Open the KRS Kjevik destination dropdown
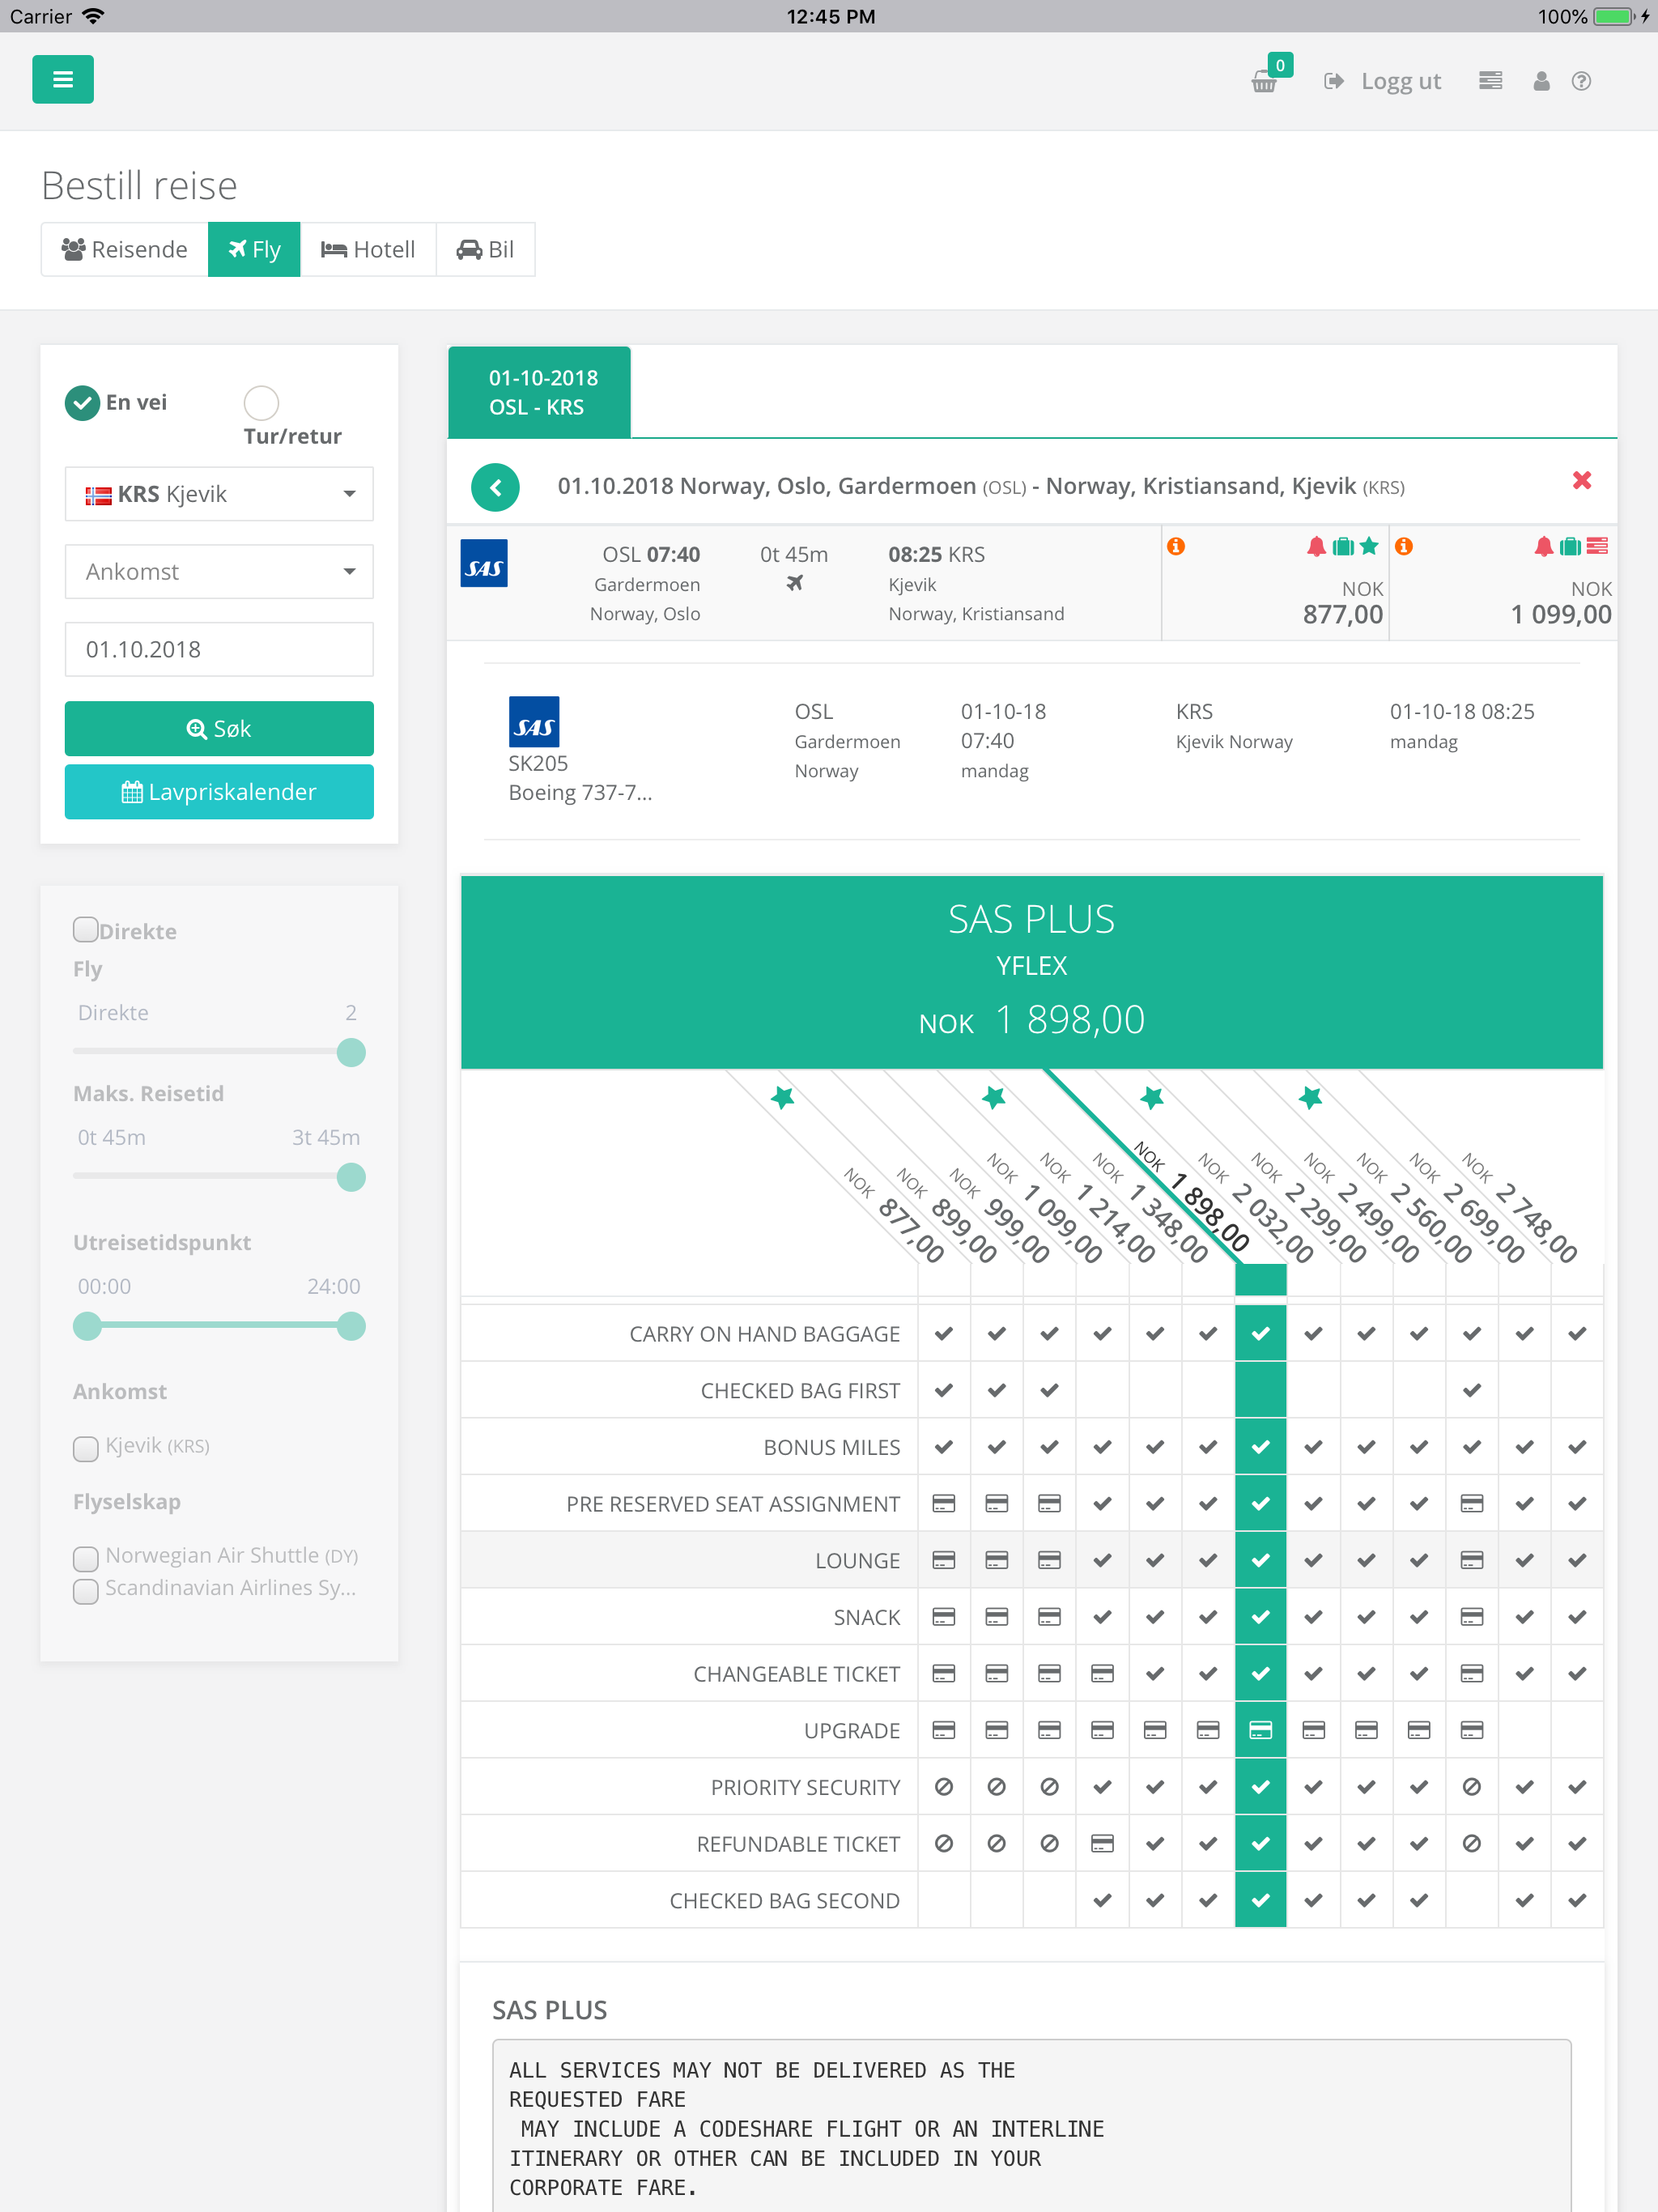This screenshot has height=2212, width=1658. click(219, 494)
